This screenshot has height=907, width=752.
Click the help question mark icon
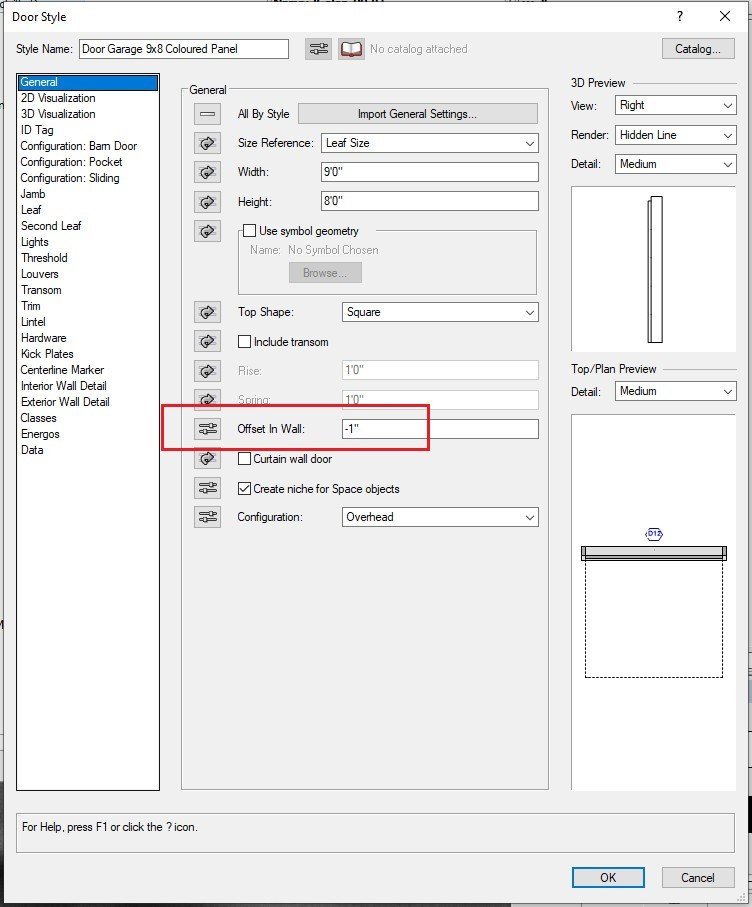(x=680, y=16)
